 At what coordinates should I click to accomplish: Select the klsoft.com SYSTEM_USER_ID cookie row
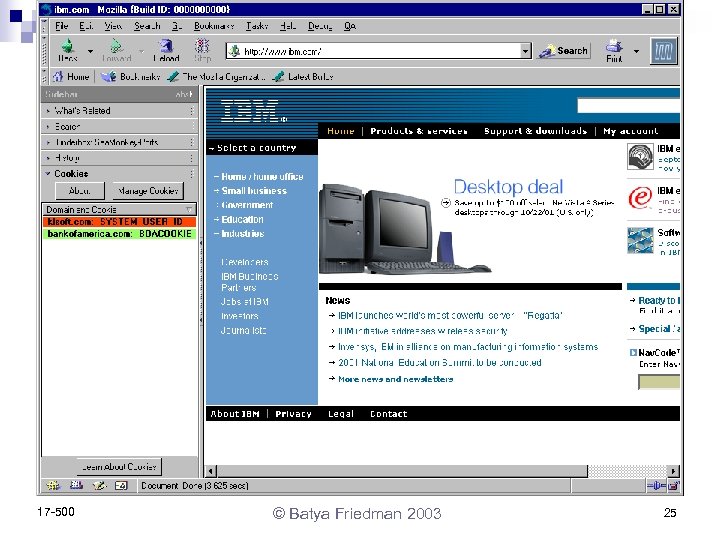(x=119, y=222)
